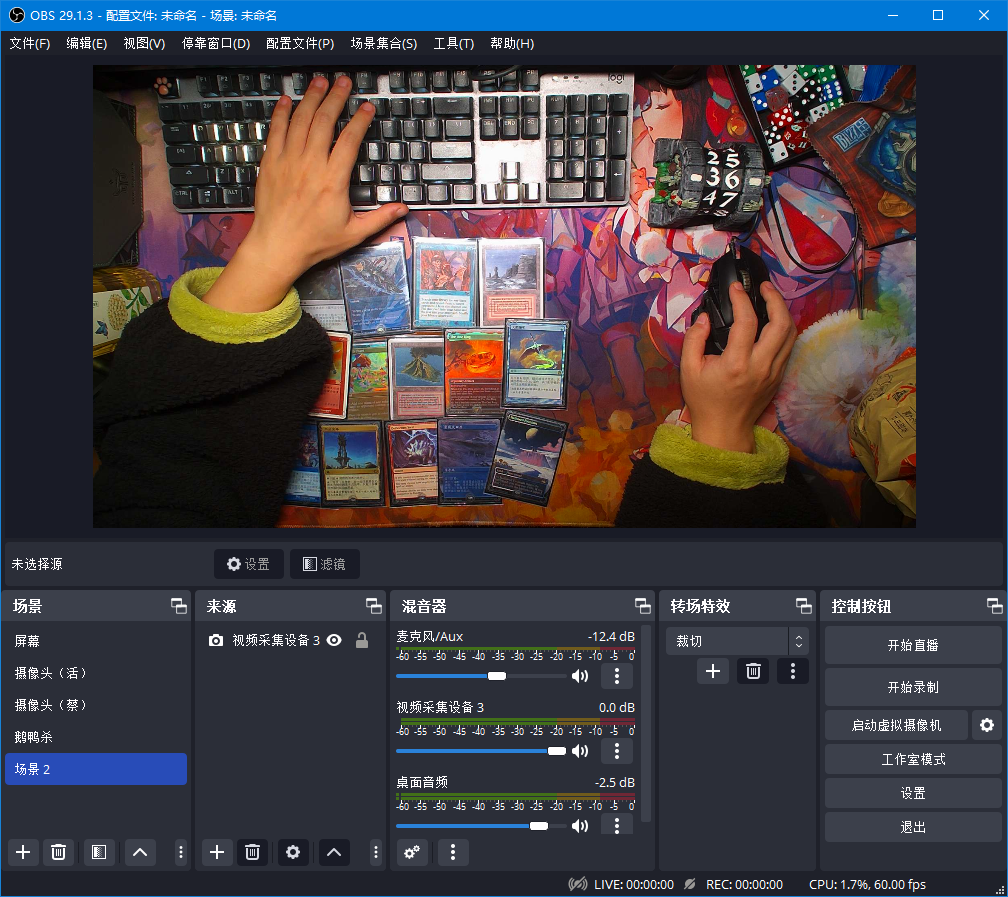Image resolution: width=1008 pixels, height=897 pixels.
Task: Open advanced audio properties gears icon
Action: tap(412, 852)
